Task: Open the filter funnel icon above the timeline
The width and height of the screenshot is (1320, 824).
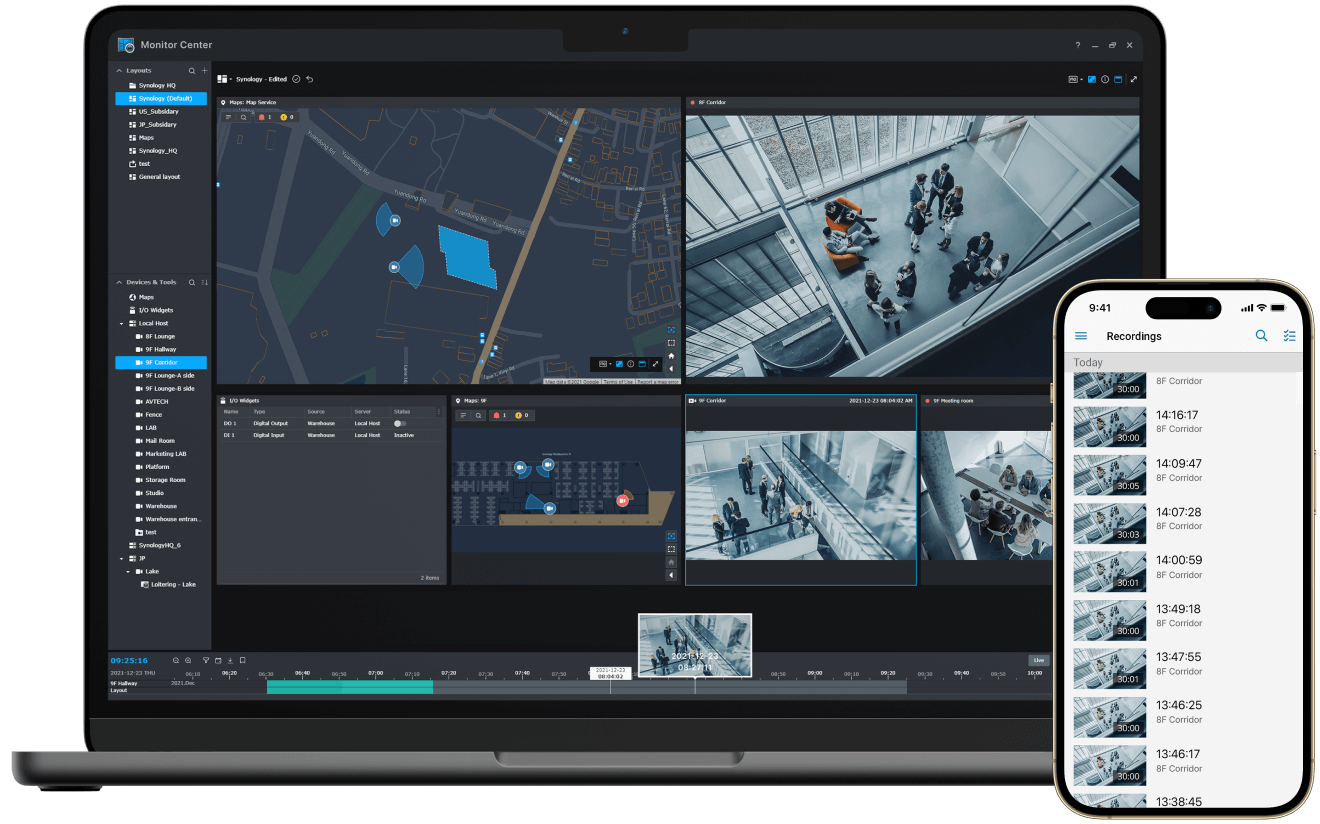Action: 206,661
